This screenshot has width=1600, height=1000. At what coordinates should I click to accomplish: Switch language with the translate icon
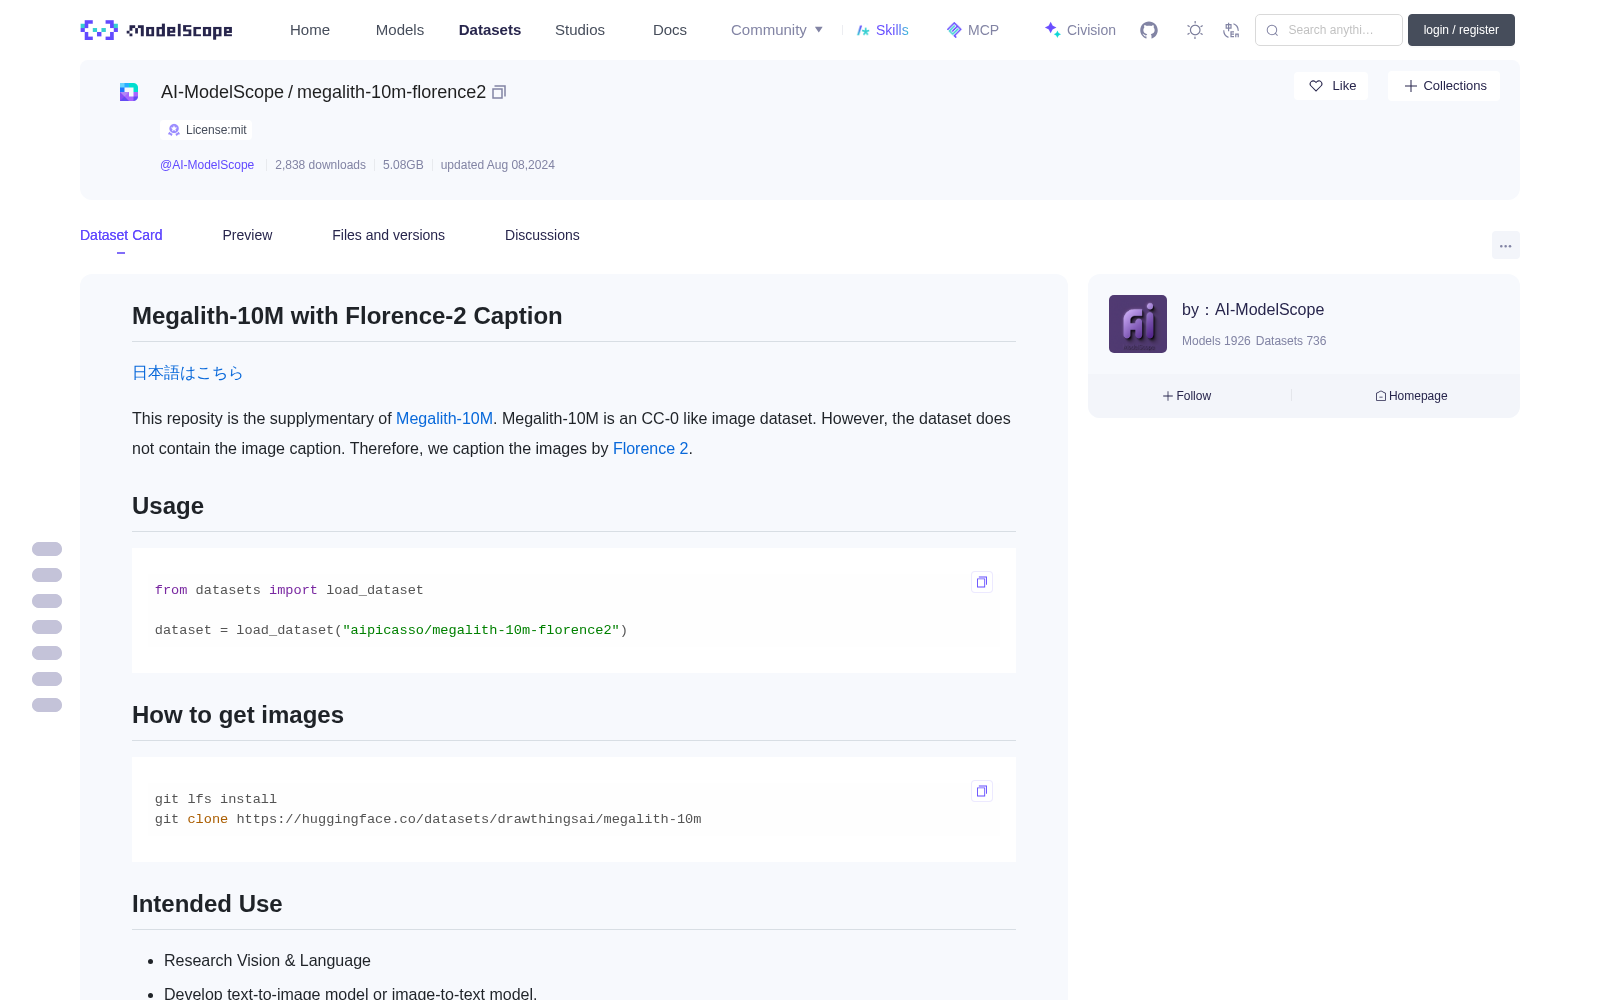1231,30
